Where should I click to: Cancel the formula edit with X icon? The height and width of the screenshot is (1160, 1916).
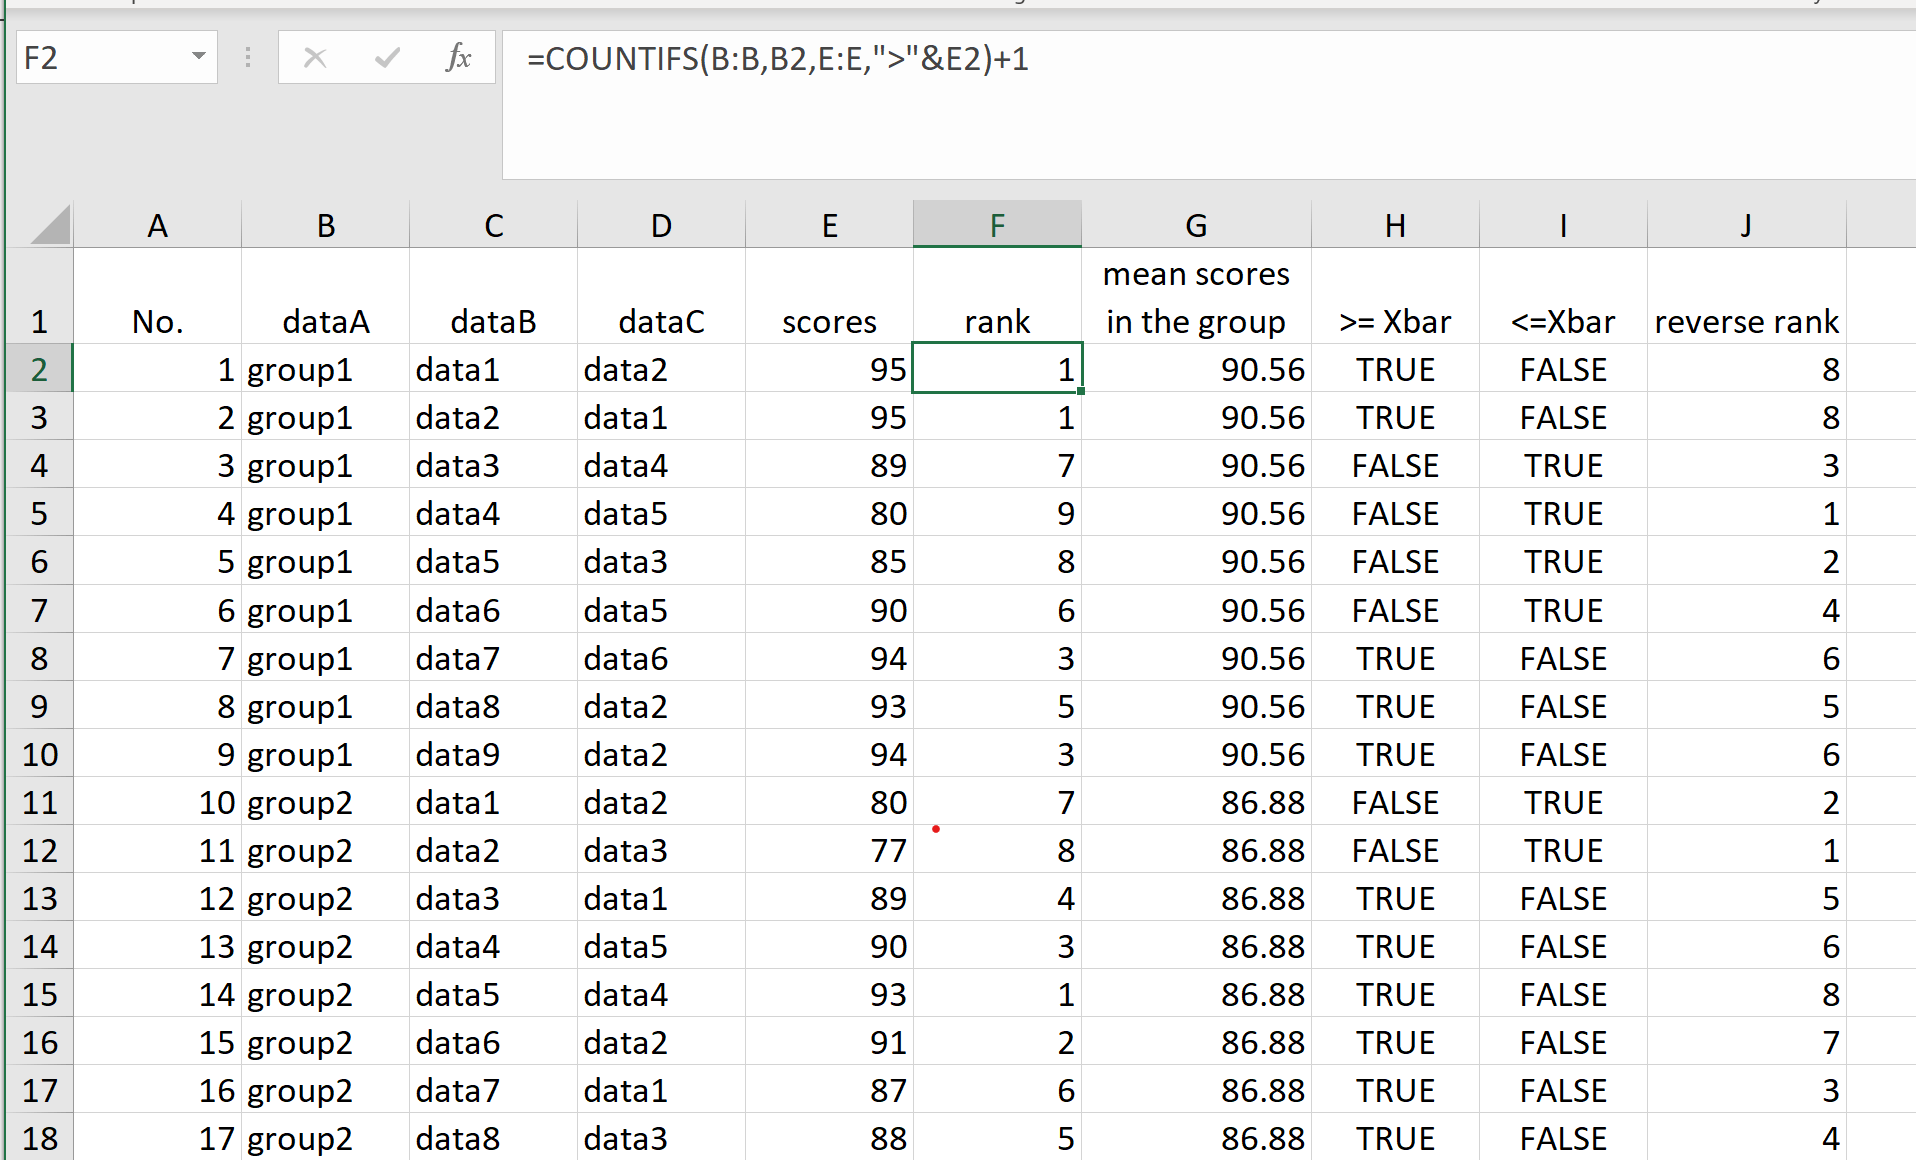click(x=315, y=58)
